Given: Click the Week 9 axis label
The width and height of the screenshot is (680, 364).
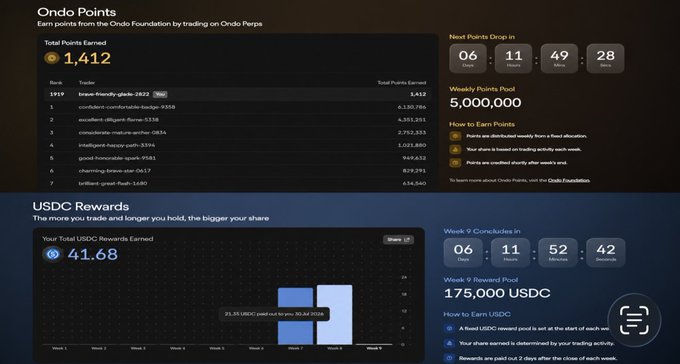Looking at the screenshot, I should [x=374, y=348].
